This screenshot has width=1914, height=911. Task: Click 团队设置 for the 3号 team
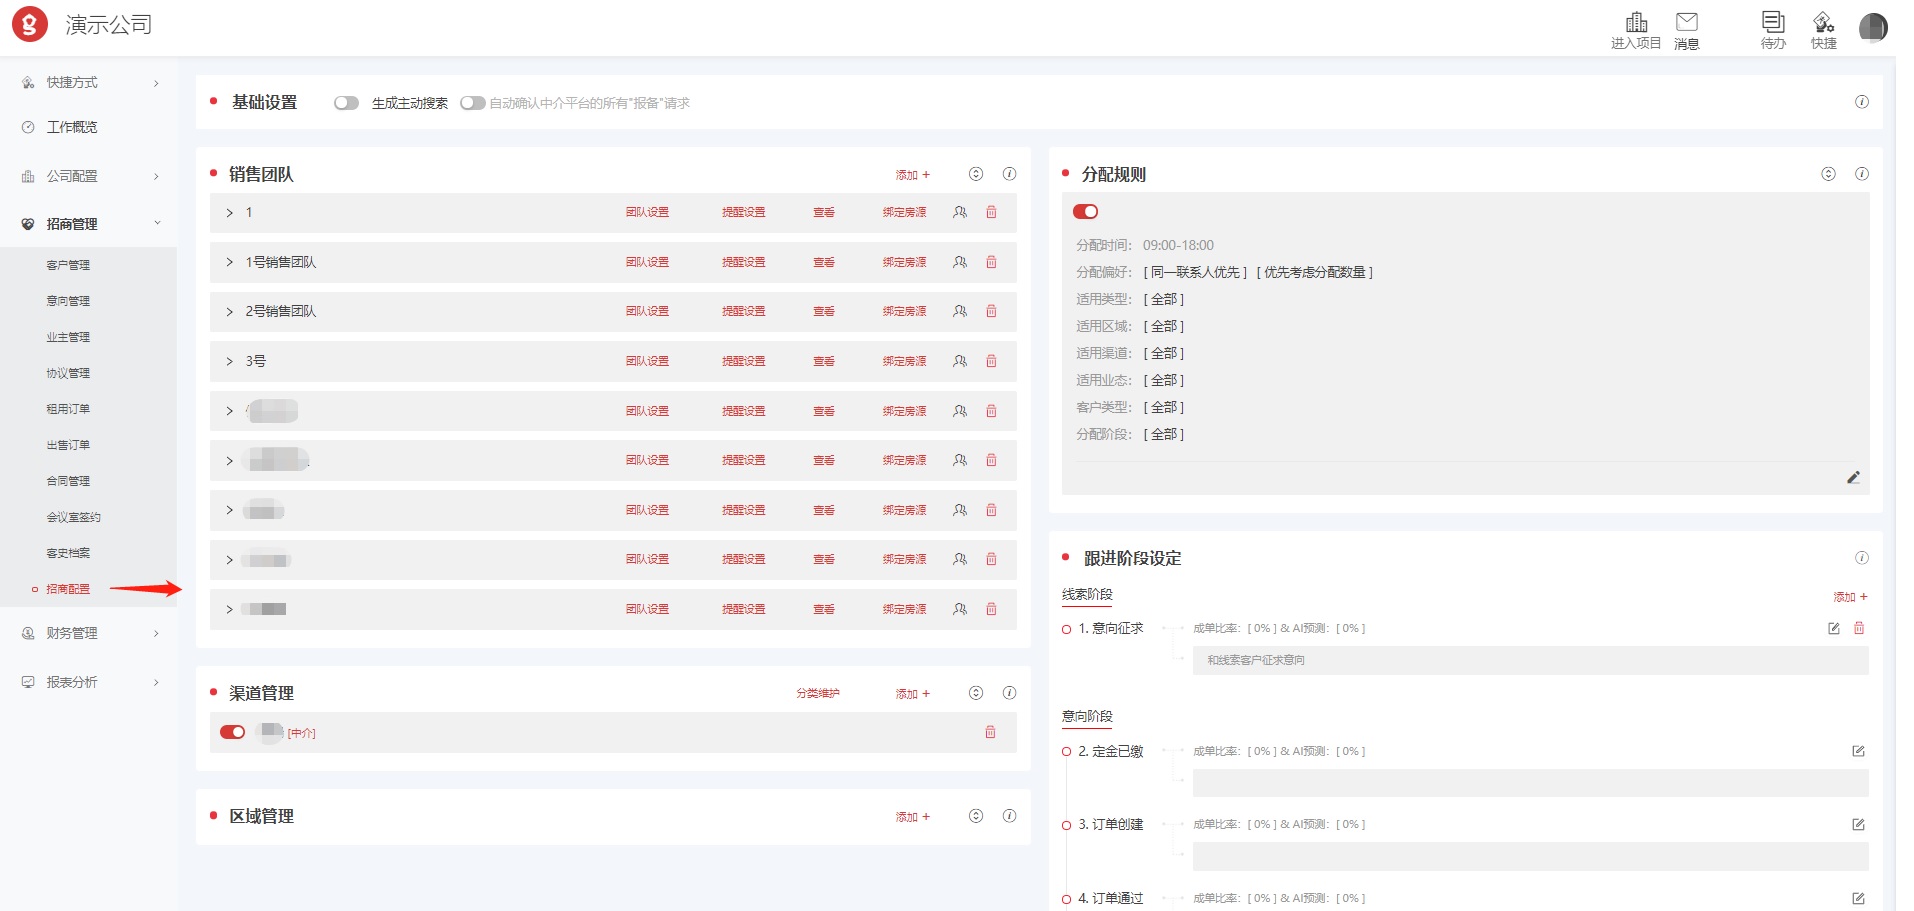coord(647,361)
